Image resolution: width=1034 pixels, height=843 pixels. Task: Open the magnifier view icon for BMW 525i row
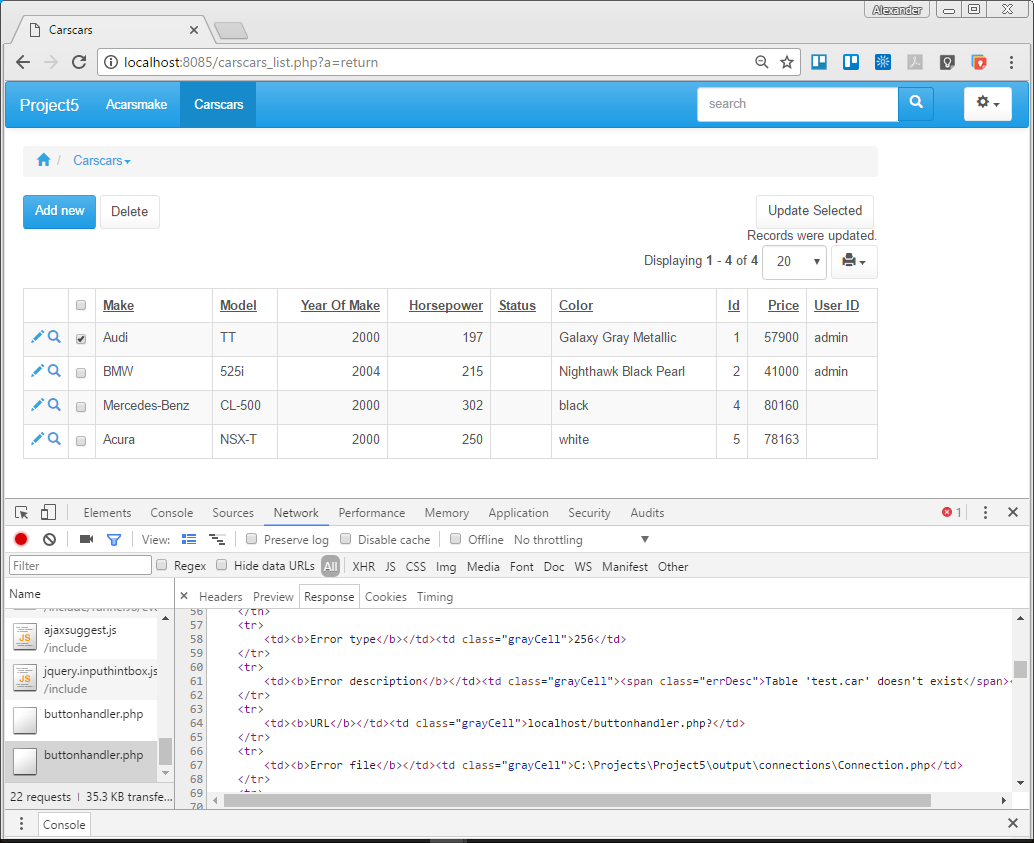point(54,372)
